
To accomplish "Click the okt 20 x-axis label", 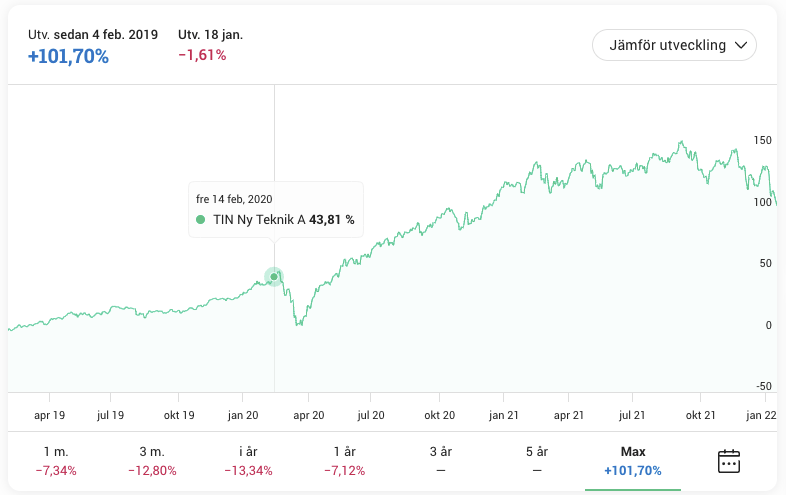I will tap(439, 414).
